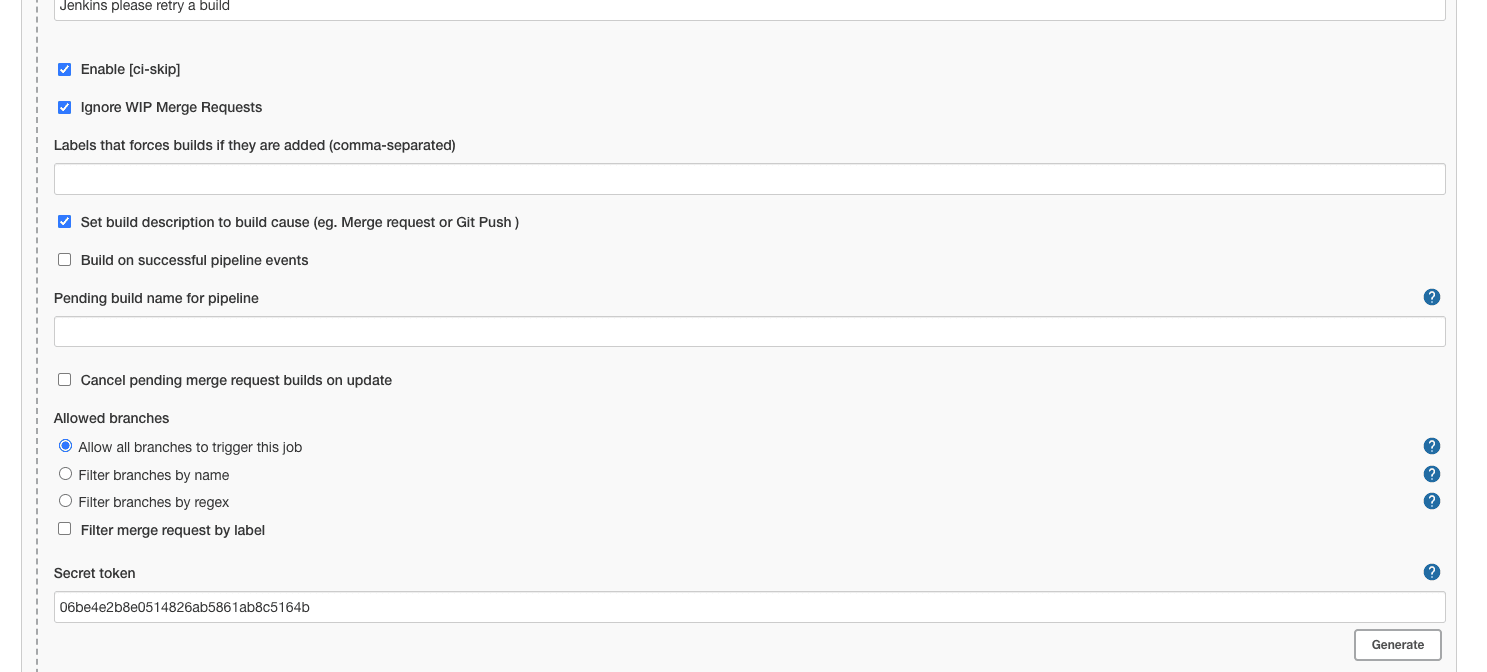Click the labels that force builds field

[x=749, y=179]
